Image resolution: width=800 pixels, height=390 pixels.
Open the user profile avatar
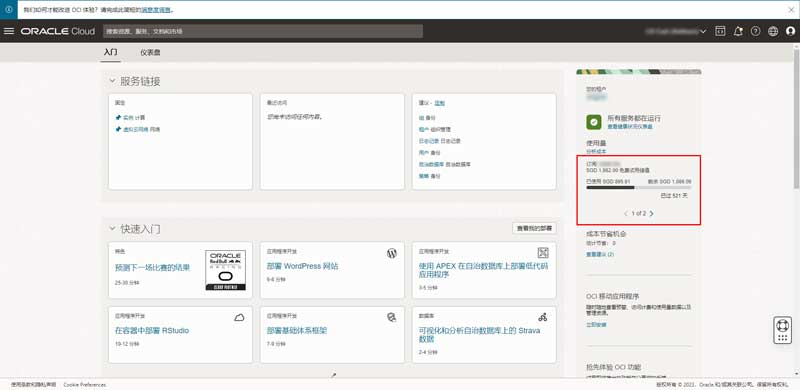coord(790,31)
